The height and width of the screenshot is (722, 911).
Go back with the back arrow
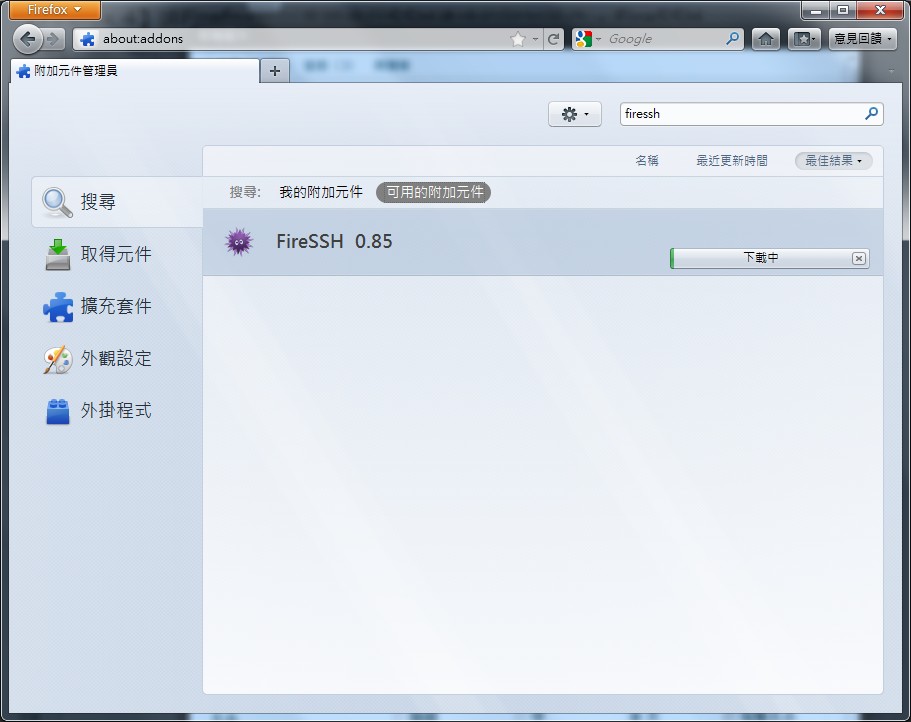pos(27,39)
